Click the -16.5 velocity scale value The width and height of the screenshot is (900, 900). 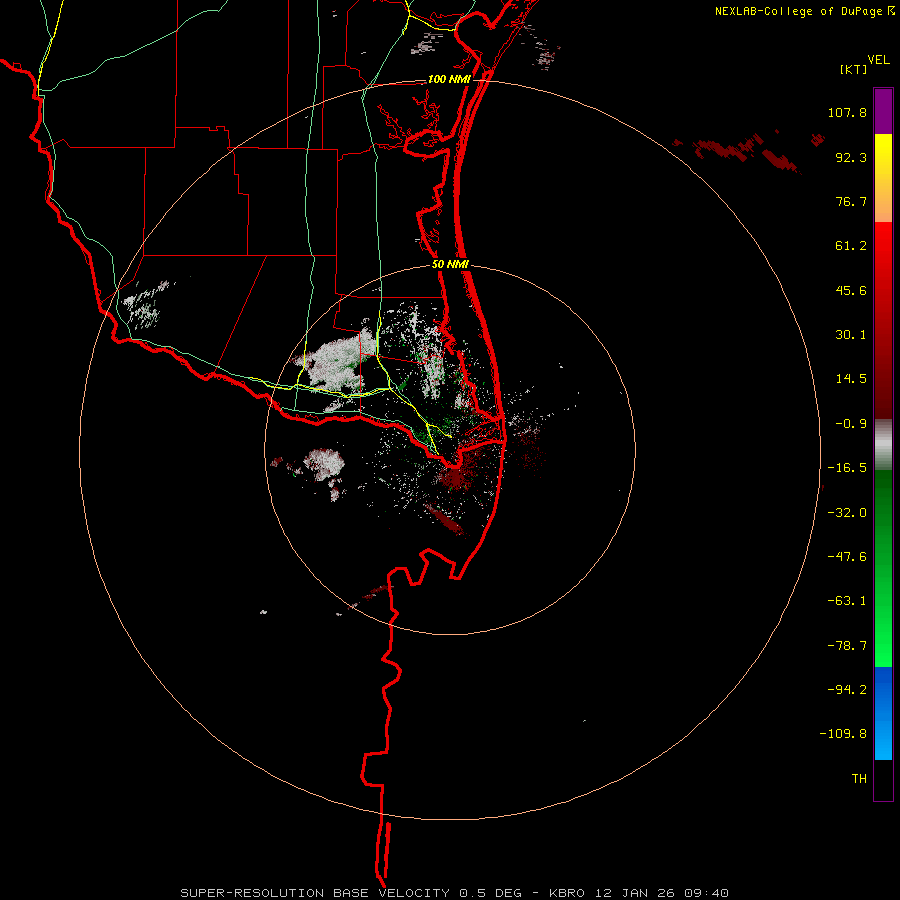(847, 468)
